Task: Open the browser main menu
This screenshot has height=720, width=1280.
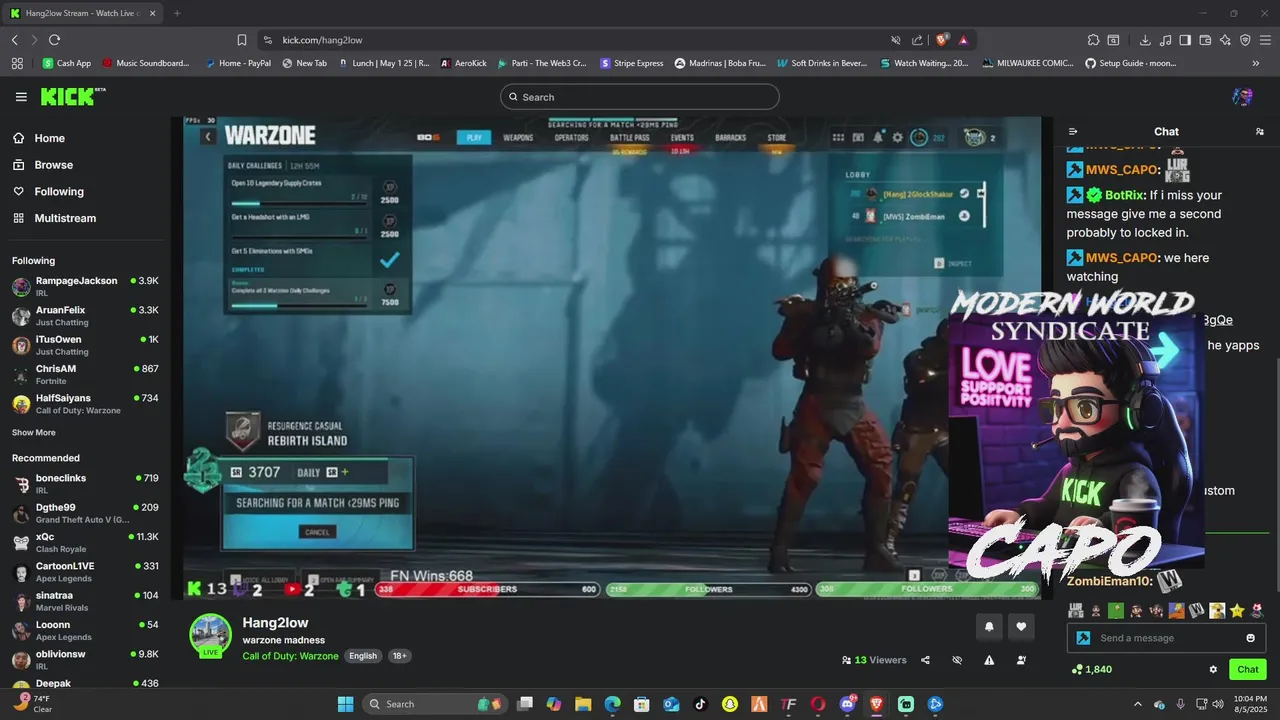Action: (x=1265, y=40)
